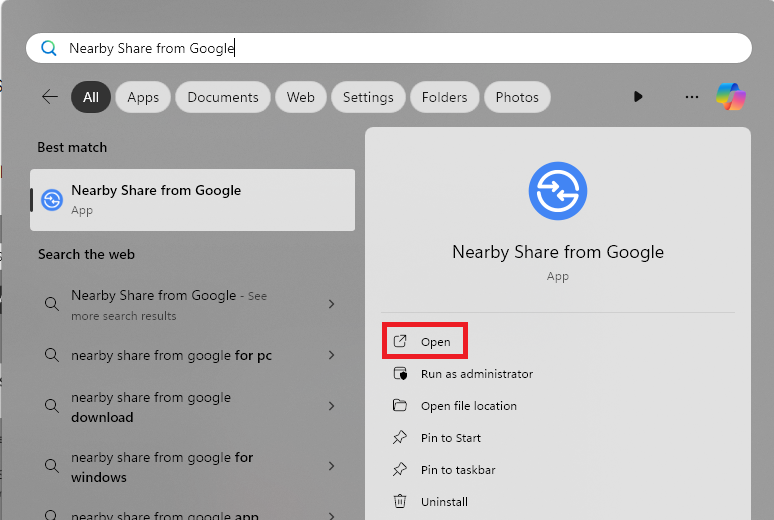
Task: Click the more filters play arrow
Action: click(638, 97)
